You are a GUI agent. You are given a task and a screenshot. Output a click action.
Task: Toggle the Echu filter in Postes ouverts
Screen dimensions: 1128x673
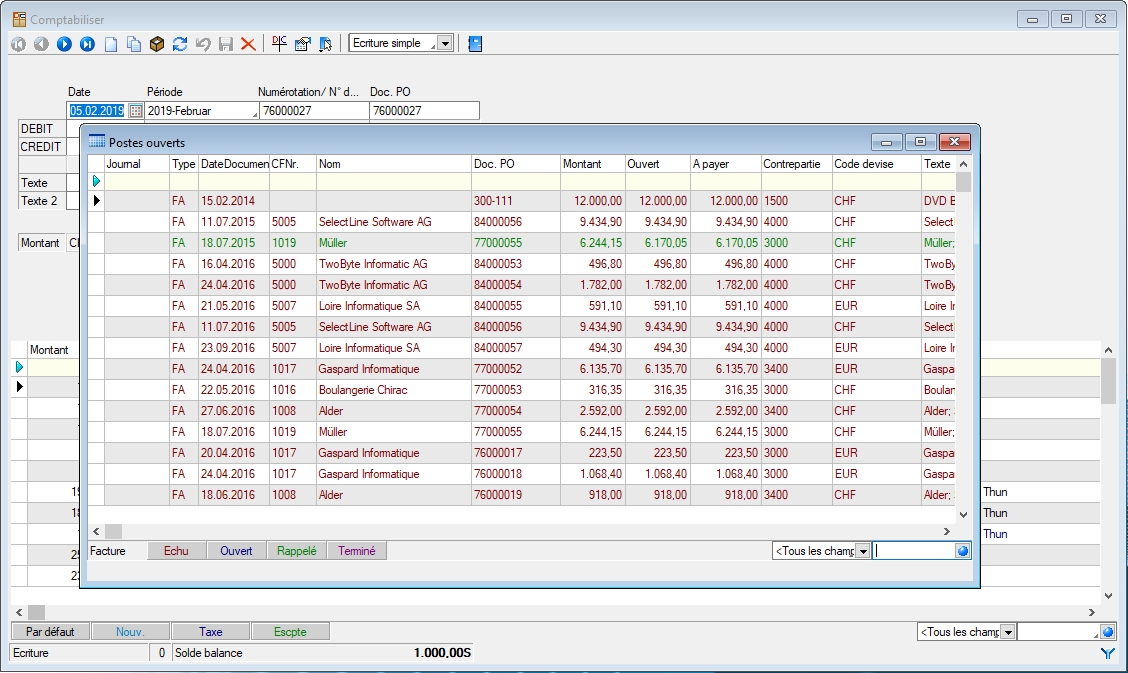[176, 550]
